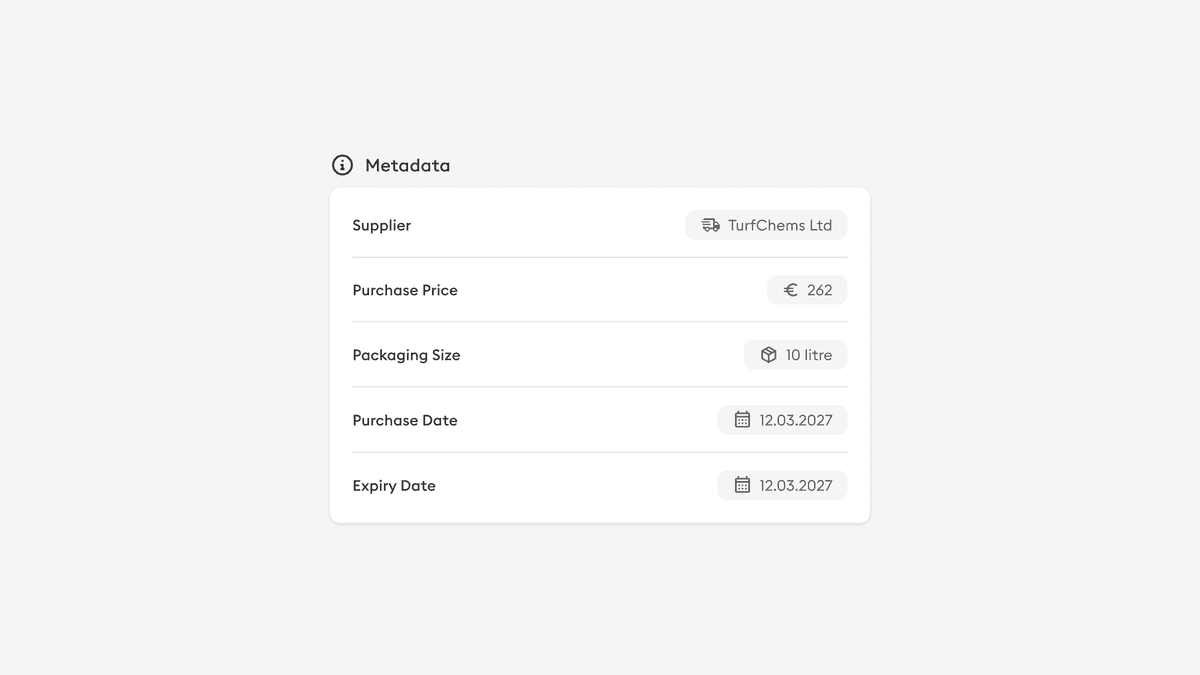Select the Purchase Date label
This screenshot has width=1200, height=675.
click(x=405, y=420)
